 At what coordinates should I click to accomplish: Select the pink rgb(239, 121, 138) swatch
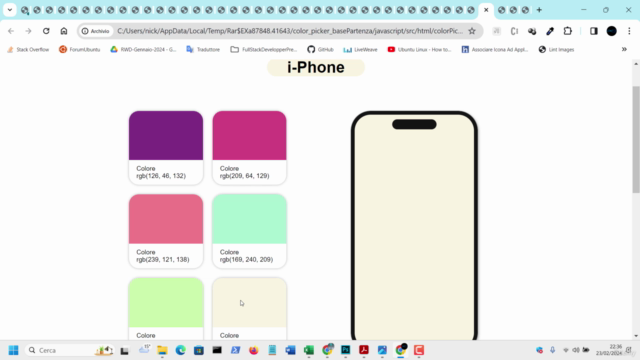point(166,219)
